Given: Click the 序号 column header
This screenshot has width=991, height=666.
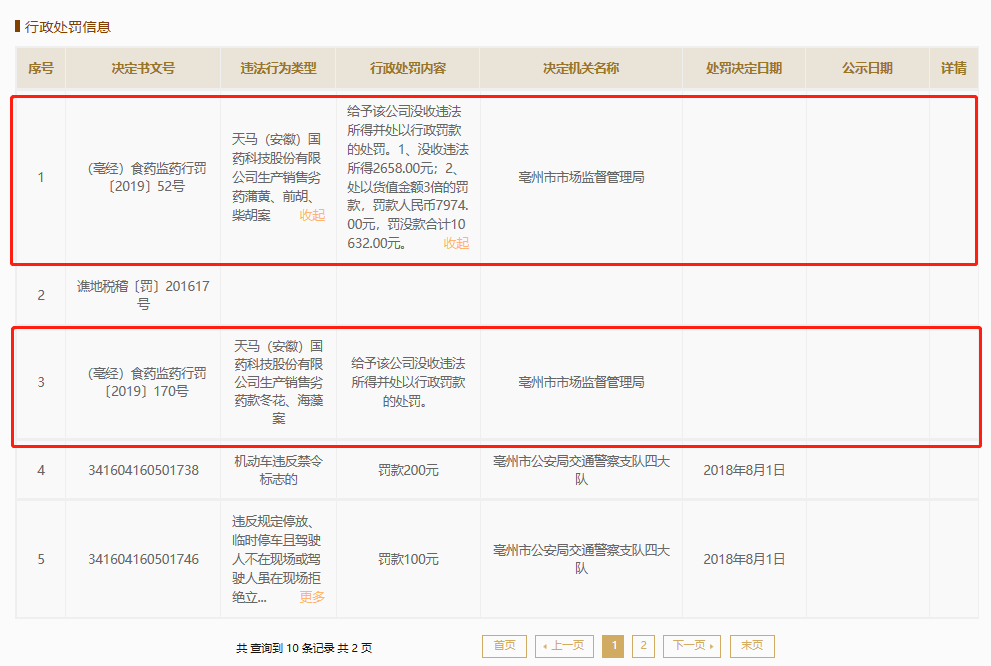Looking at the screenshot, I should coord(41,68).
